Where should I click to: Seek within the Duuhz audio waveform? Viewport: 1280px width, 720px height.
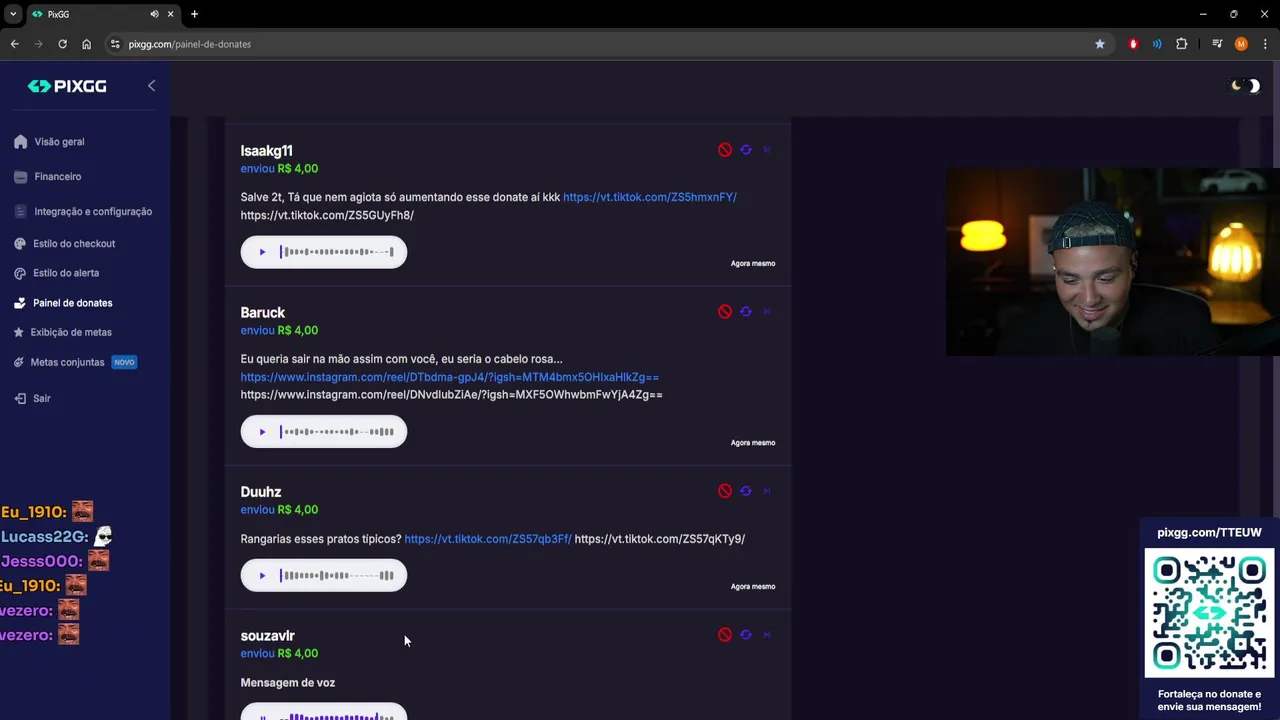pyautogui.click(x=337, y=575)
